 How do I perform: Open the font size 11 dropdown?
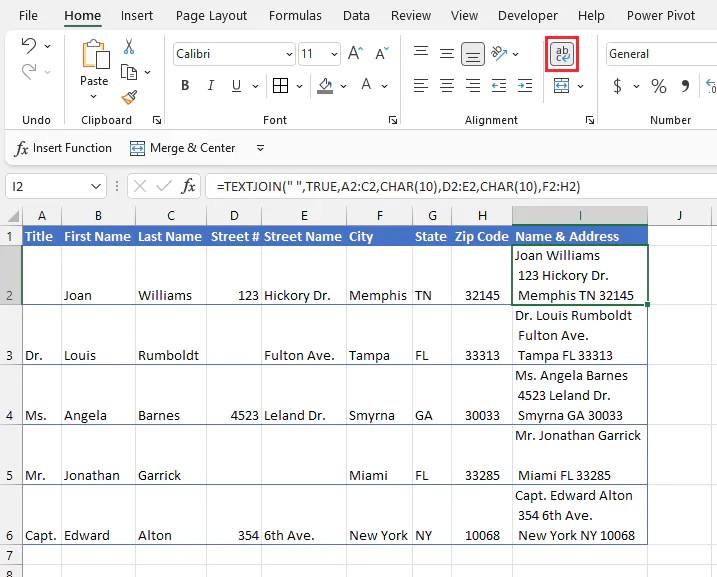click(334, 54)
